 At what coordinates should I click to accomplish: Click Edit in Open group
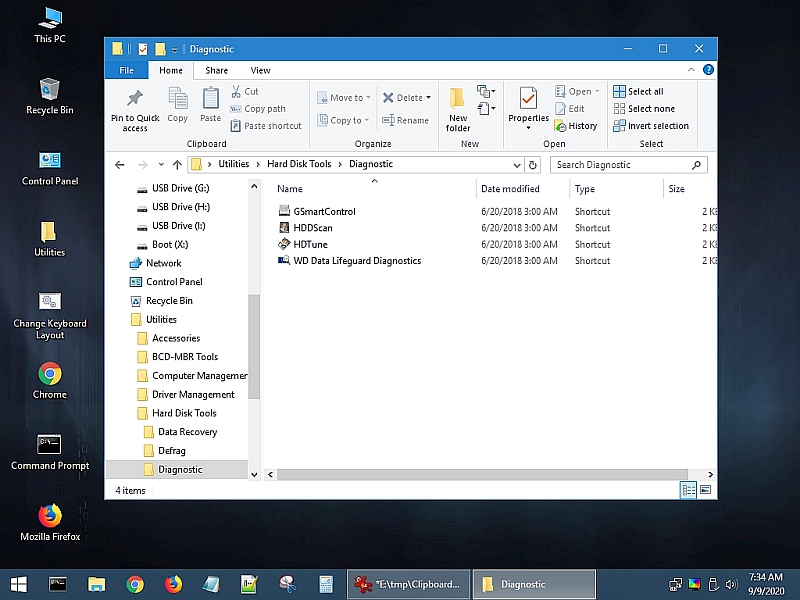[x=570, y=109]
